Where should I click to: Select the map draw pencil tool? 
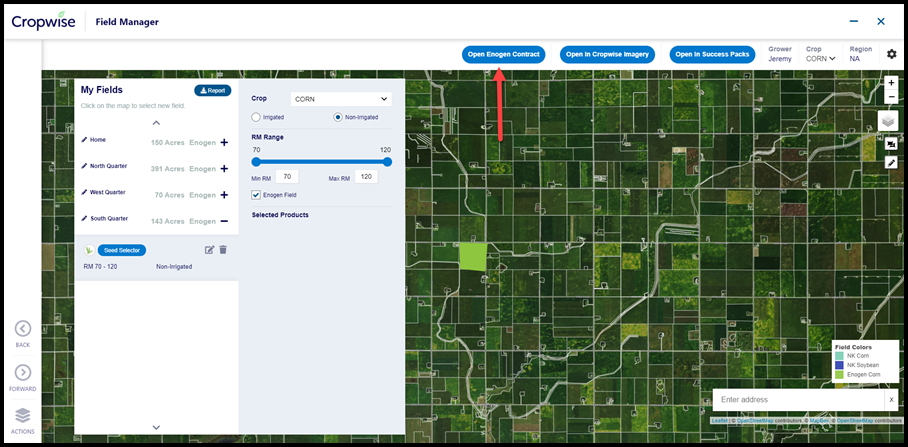(x=891, y=163)
